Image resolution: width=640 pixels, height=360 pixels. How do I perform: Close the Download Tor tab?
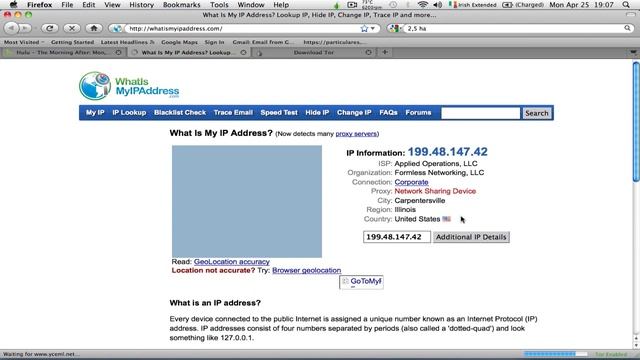point(368,52)
